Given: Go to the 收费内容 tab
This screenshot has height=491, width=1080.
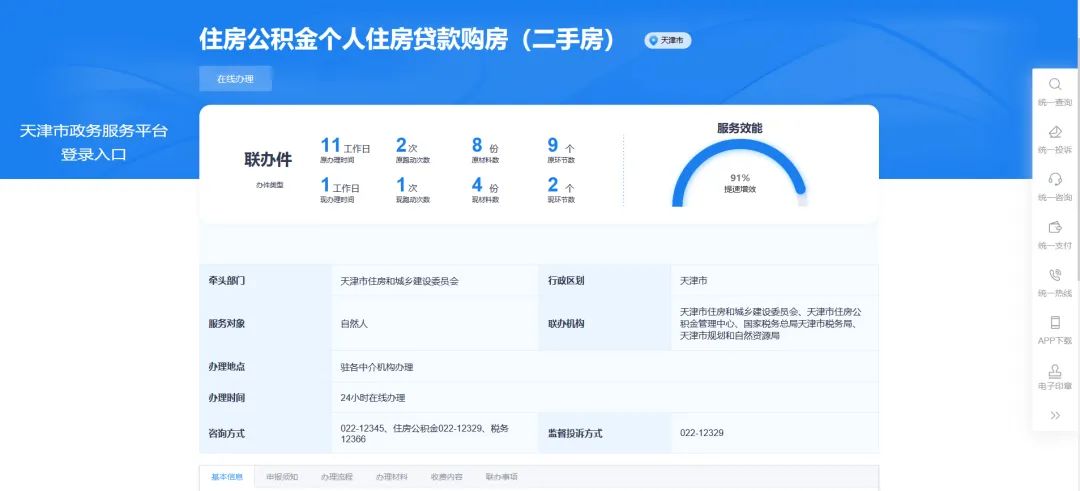Looking at the screenshot, I should [447, 477].
